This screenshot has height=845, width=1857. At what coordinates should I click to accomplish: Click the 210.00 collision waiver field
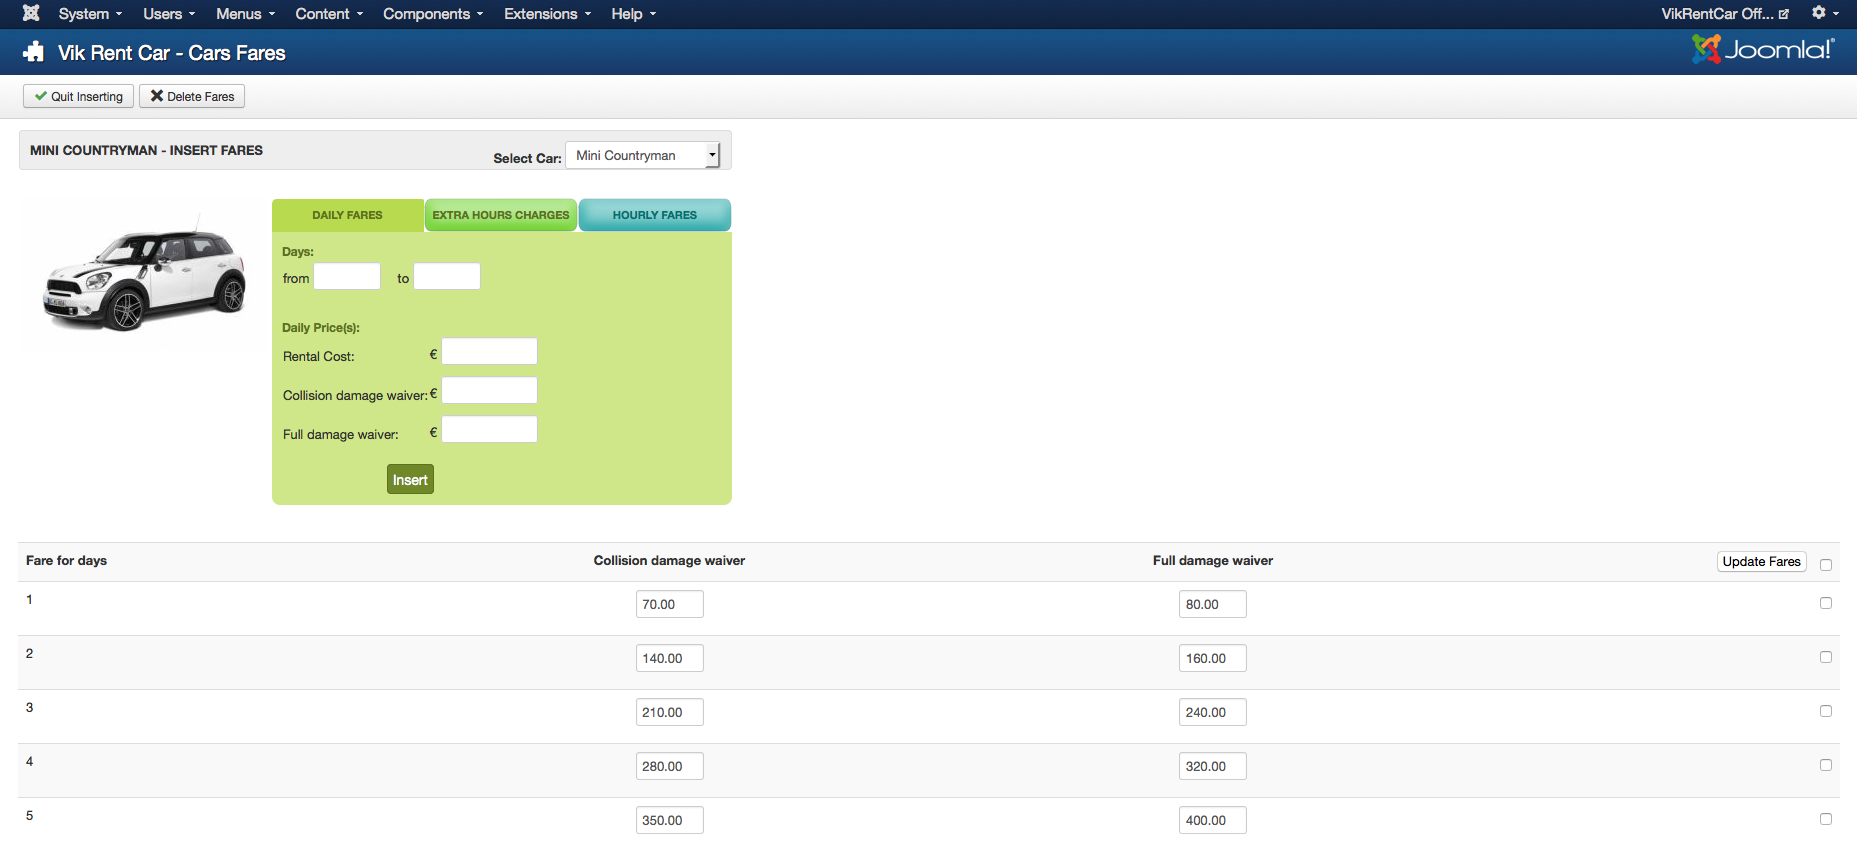click(x=670, y=712)
